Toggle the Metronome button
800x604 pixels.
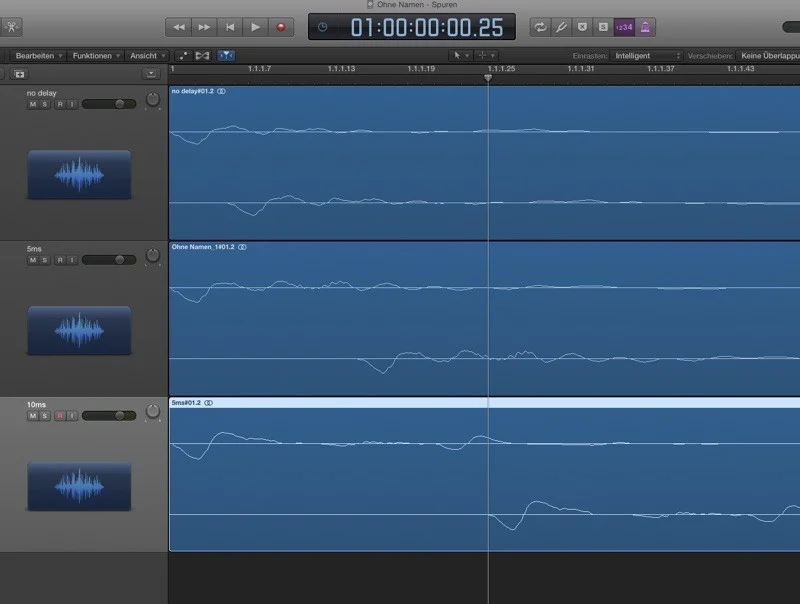[645, 27]
